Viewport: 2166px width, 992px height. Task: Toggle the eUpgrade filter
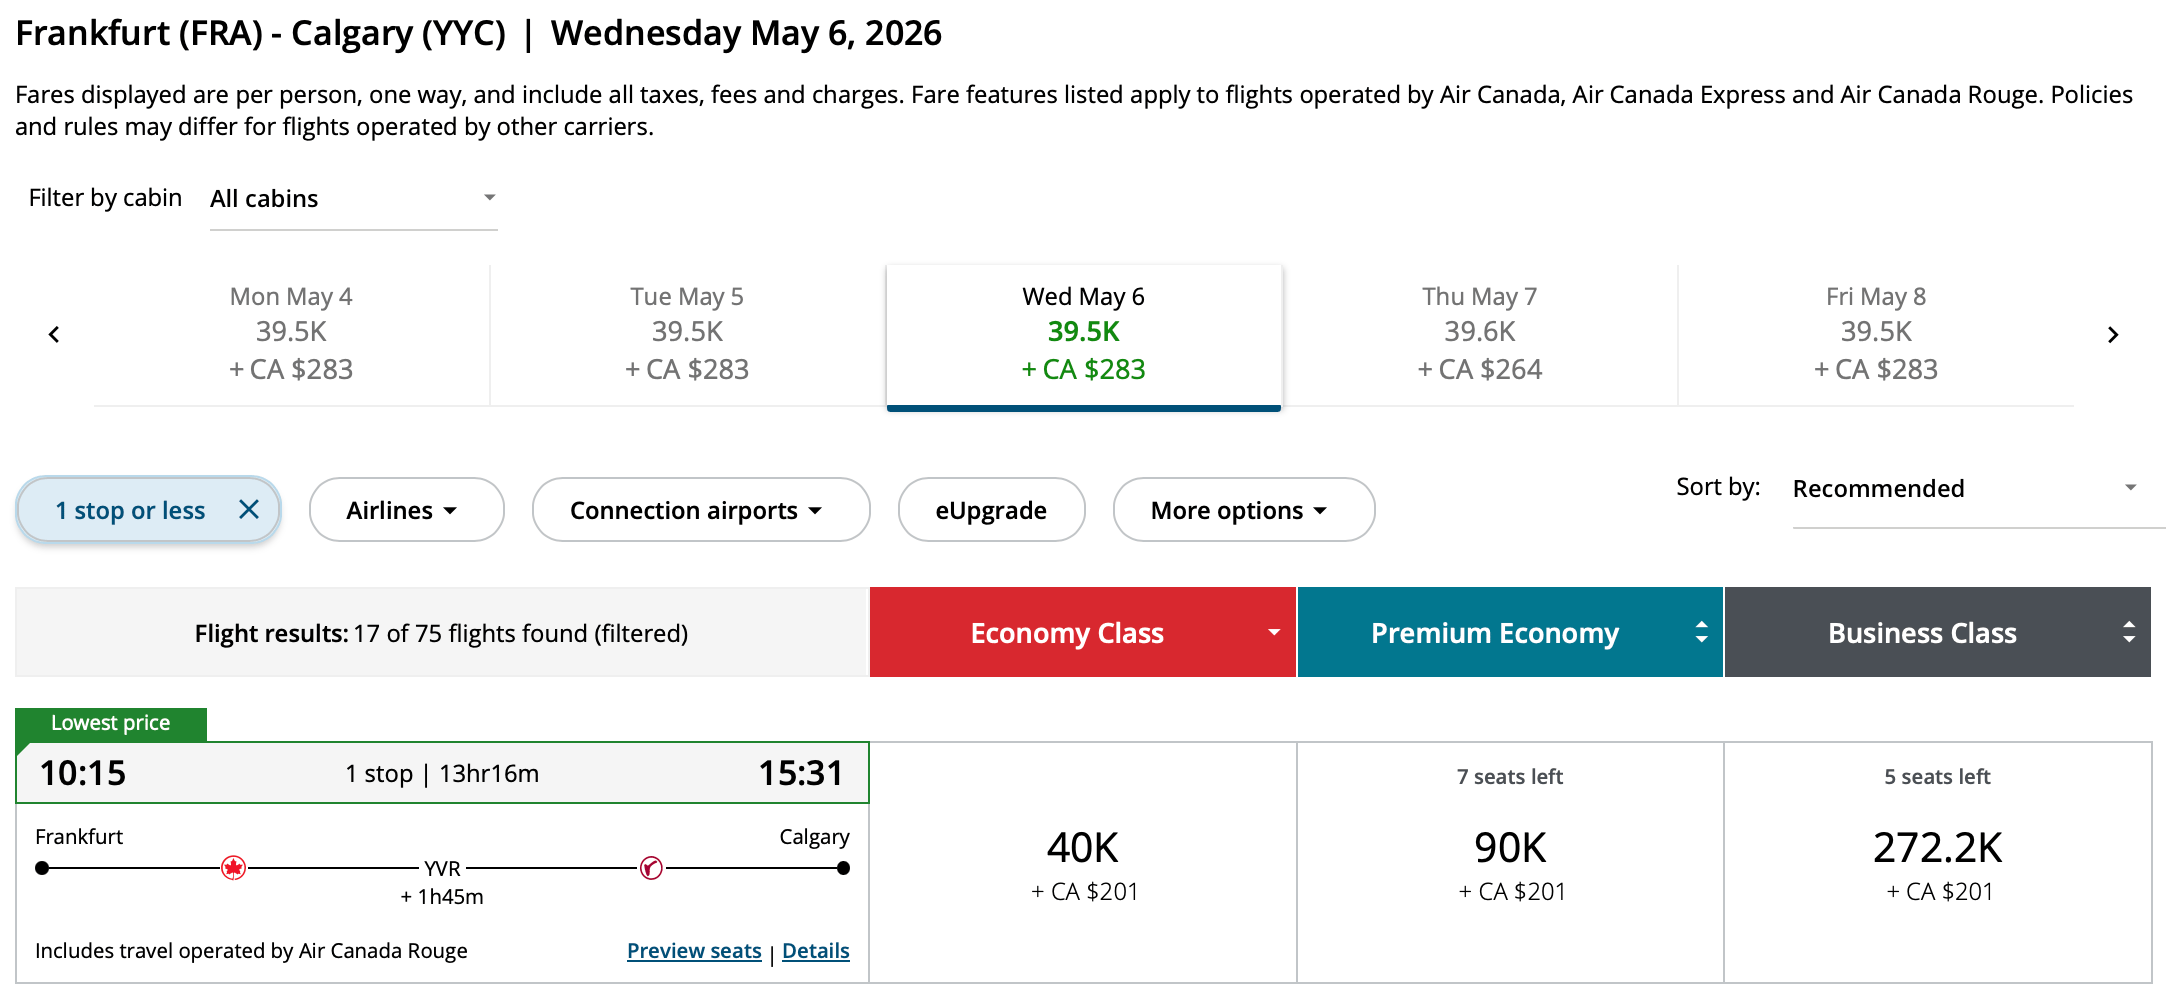[x=991, y=510]
